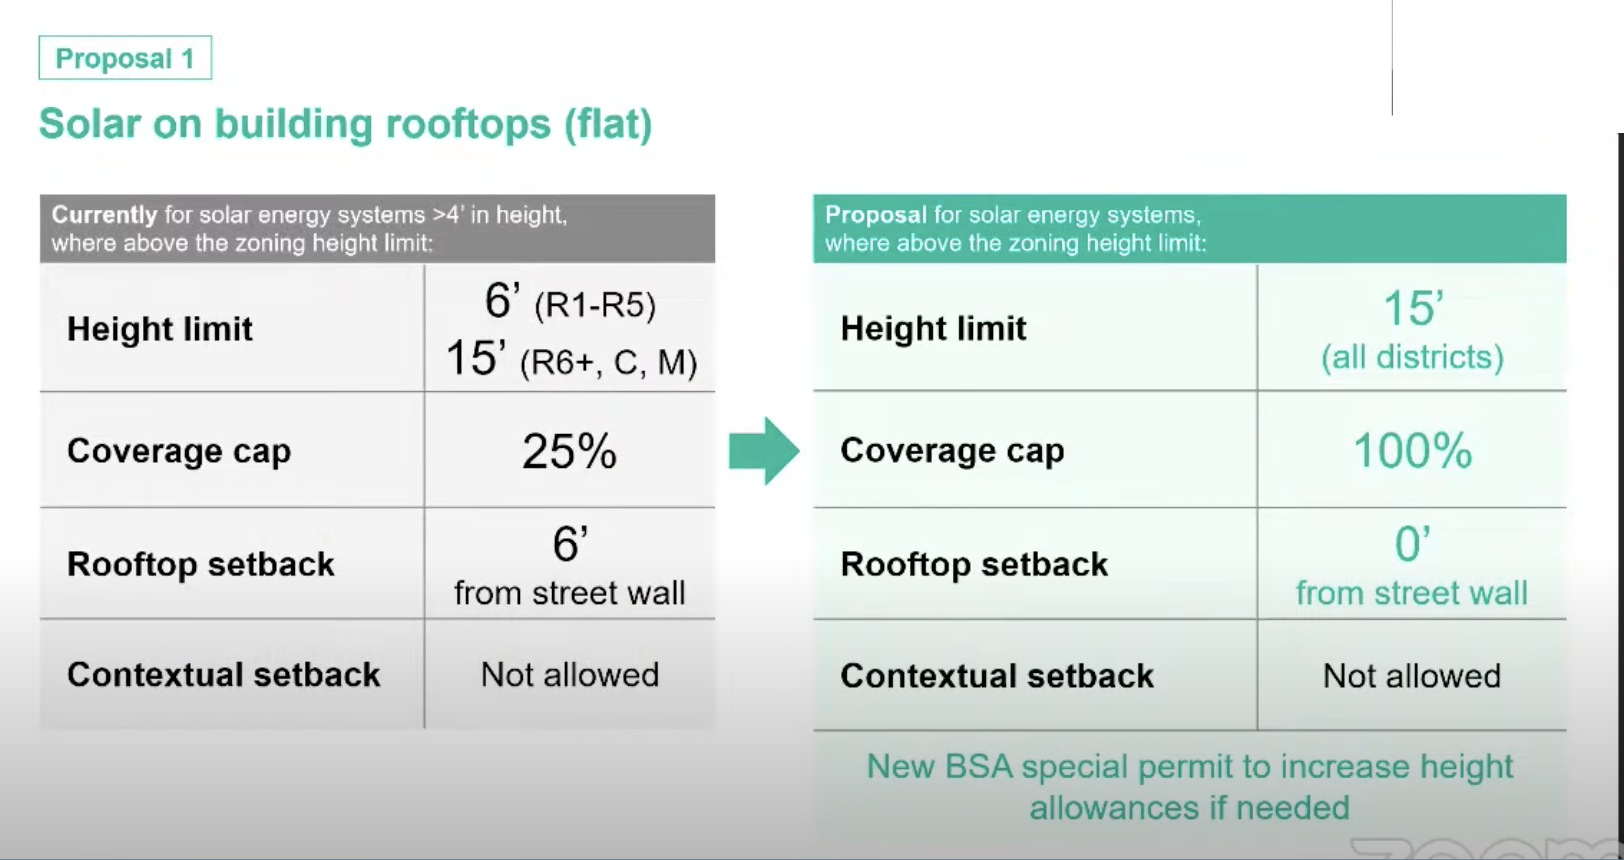Click 'Rooftop setback' label in Currently table

pos(200,564)
